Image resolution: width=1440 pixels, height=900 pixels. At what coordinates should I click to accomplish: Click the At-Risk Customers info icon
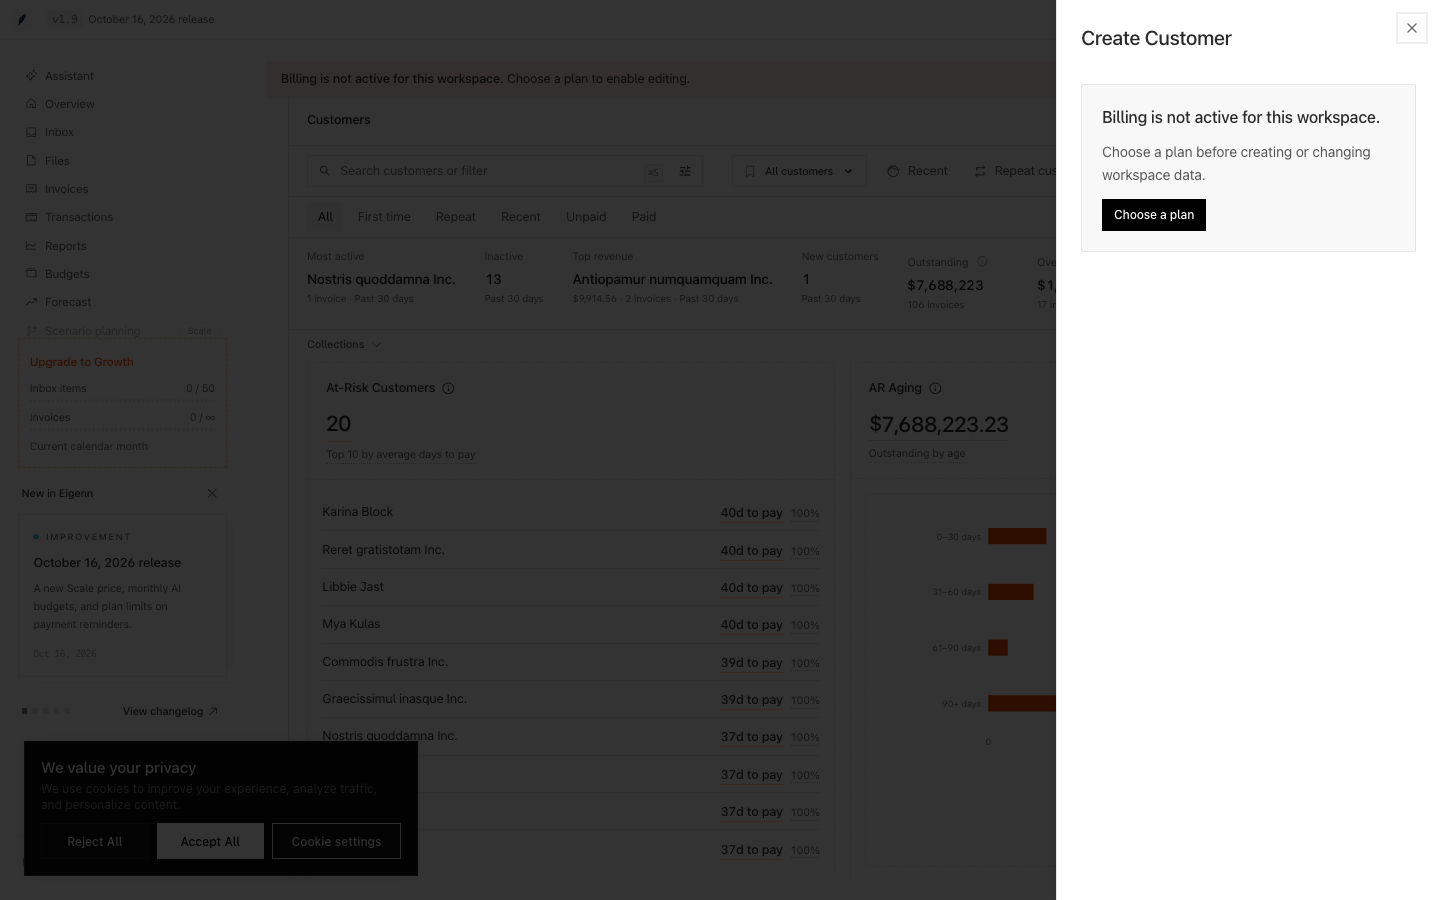pos(448,388)
